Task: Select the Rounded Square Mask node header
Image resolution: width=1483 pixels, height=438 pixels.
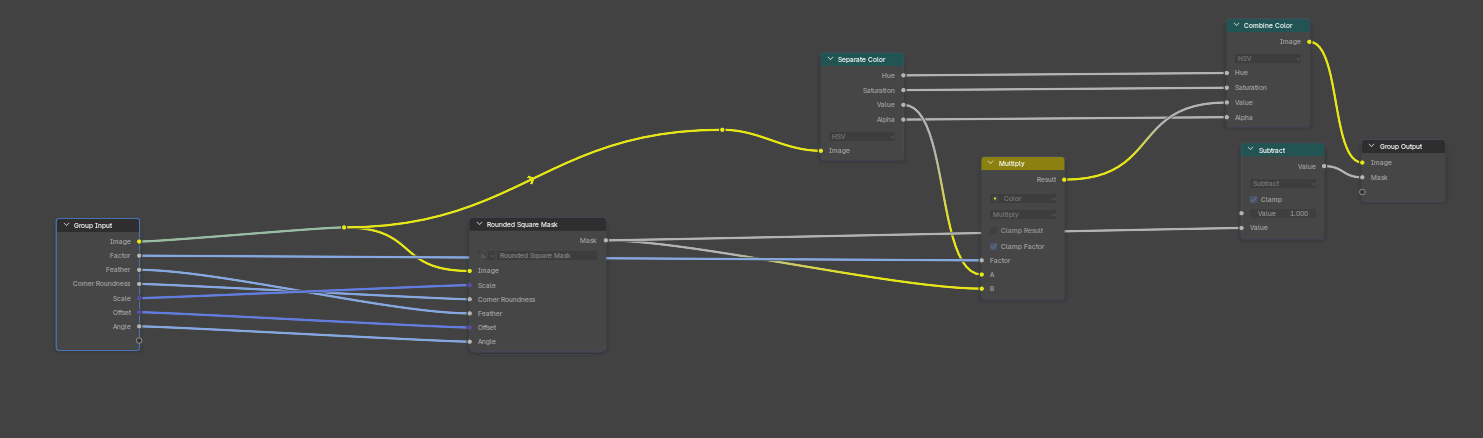Action: coord(537,225)
